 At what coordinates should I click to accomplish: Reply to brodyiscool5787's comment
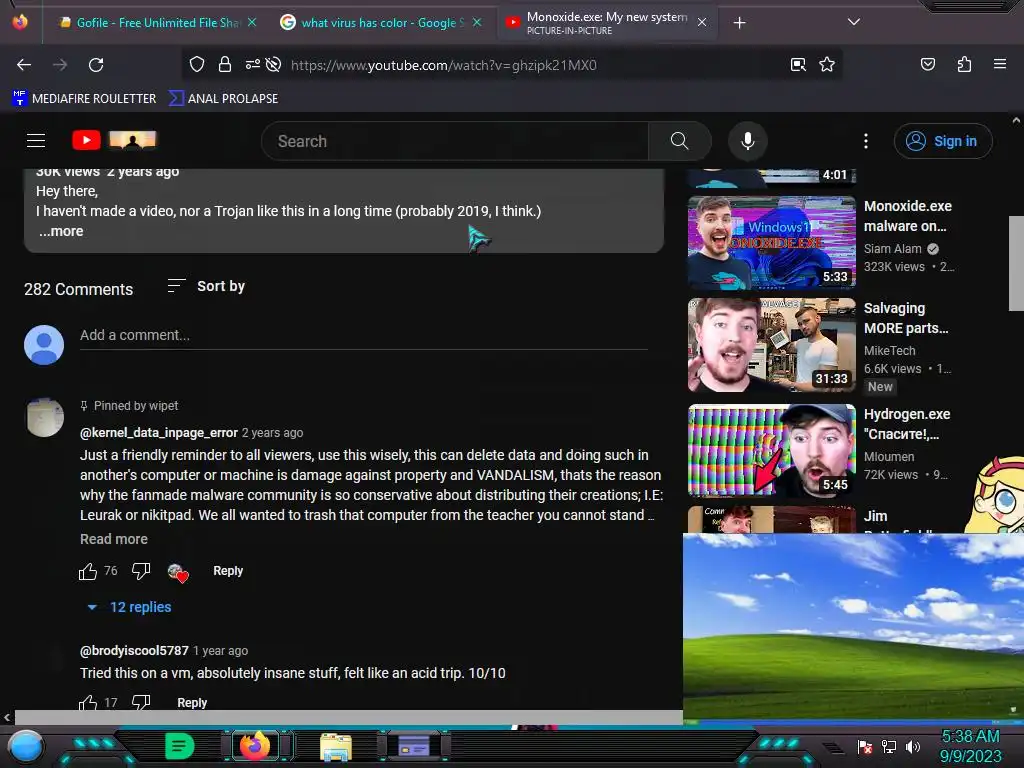coord(192,702)
